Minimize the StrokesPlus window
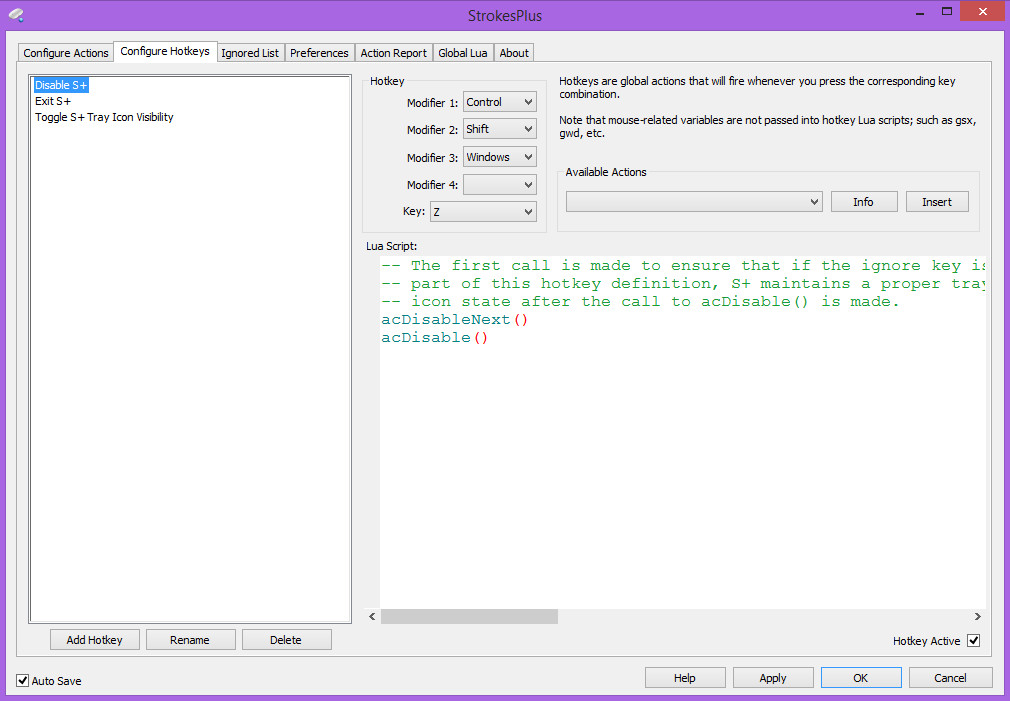Viewport: 1010px width, 701px height. point(922,12)
